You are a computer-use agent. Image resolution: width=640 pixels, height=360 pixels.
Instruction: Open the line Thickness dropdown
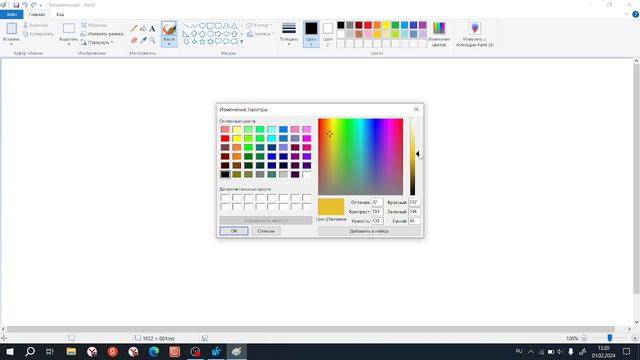click(289, 33)
